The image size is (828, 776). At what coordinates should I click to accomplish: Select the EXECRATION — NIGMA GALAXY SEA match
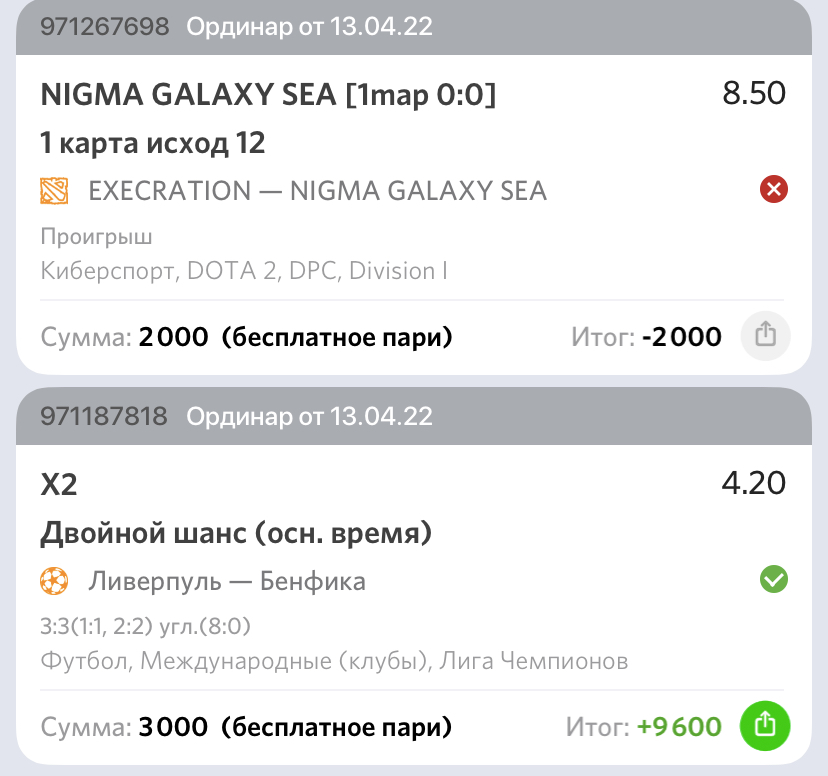click(x=317, y=191)
